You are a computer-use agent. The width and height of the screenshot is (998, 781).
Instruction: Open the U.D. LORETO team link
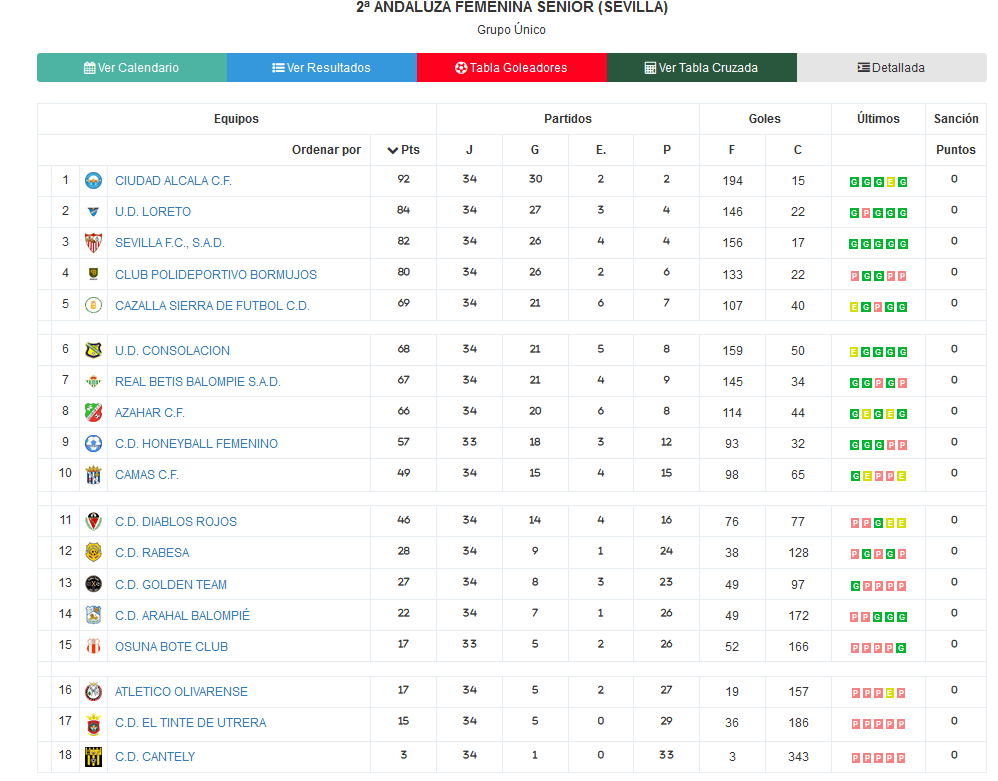153,212
